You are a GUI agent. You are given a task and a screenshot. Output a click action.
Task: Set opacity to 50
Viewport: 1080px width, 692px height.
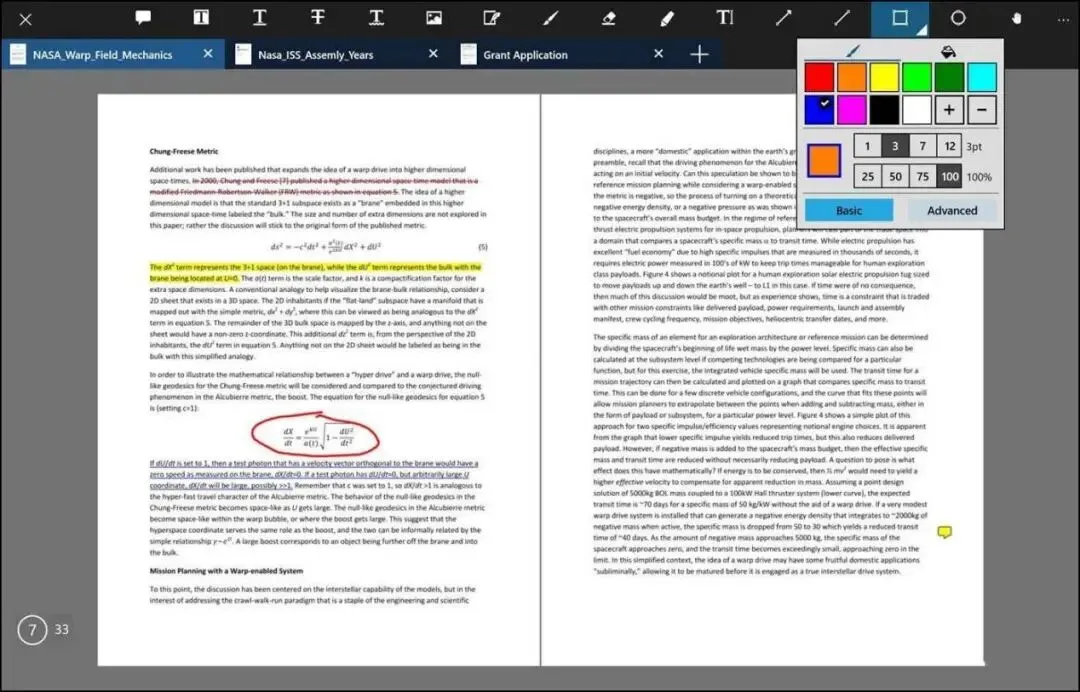(895, 176)
